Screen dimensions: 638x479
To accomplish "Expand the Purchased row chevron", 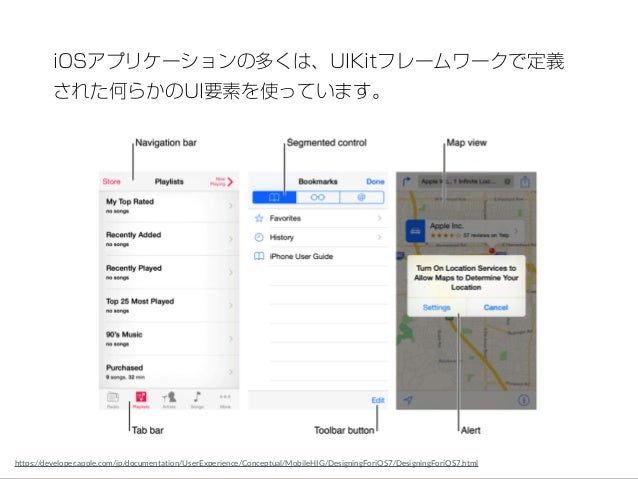I will (231, 372).
